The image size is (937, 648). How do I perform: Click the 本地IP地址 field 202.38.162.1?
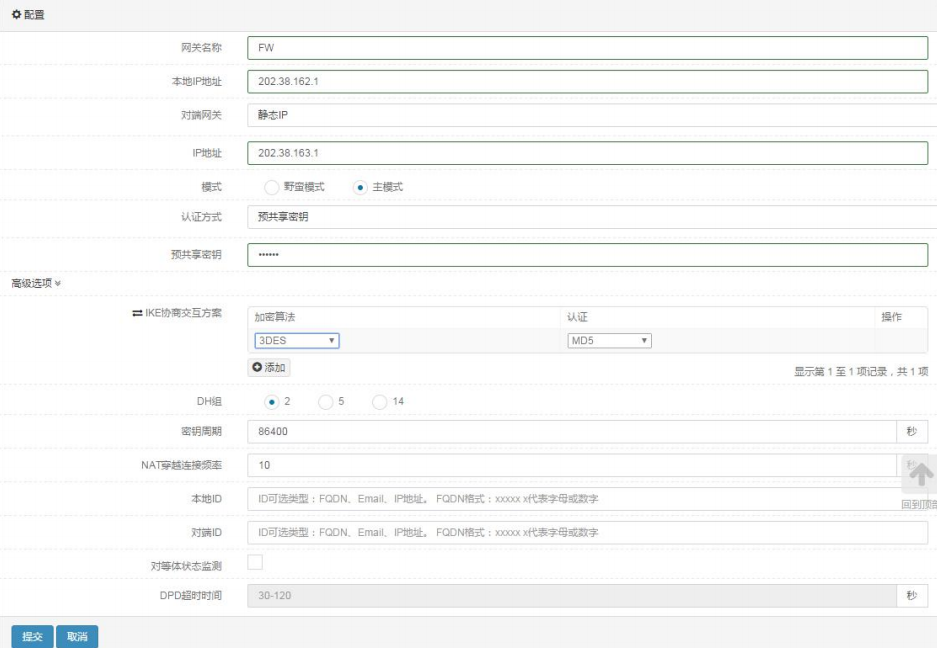(x=587, y=81)
